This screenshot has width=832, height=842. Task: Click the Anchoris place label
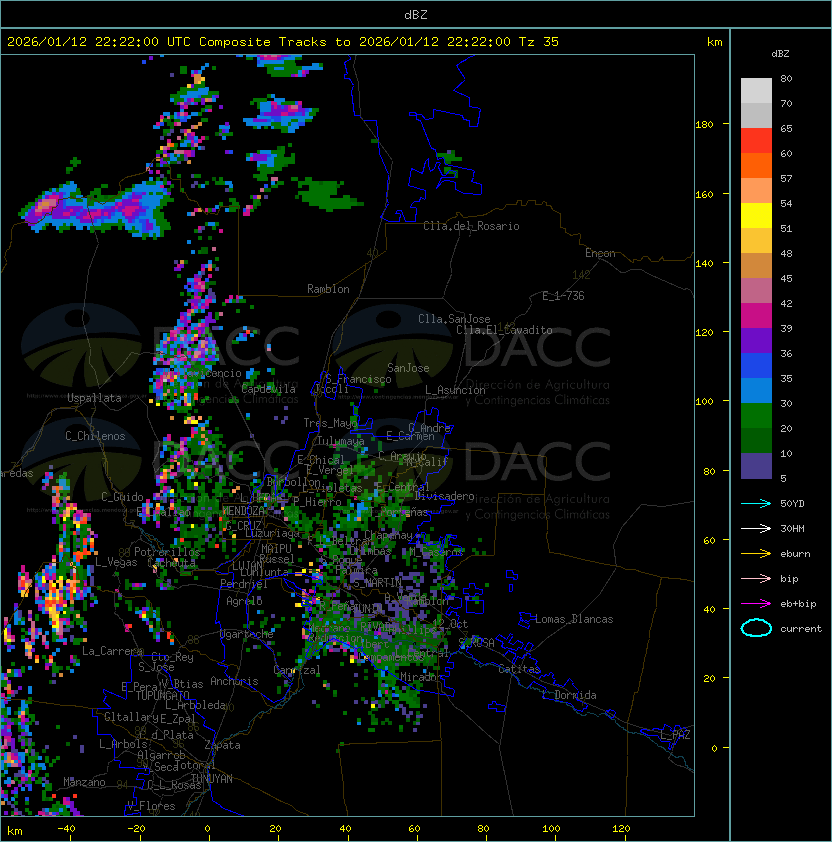tap(234, 681)
